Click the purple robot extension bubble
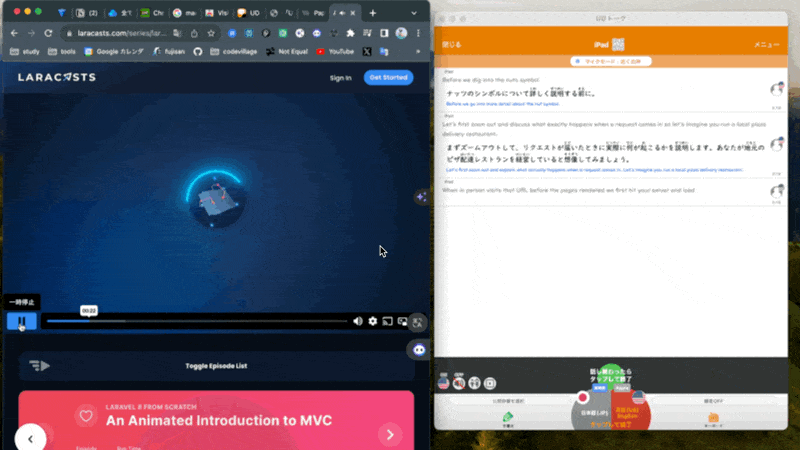The image size is (800, 450). 419,350
